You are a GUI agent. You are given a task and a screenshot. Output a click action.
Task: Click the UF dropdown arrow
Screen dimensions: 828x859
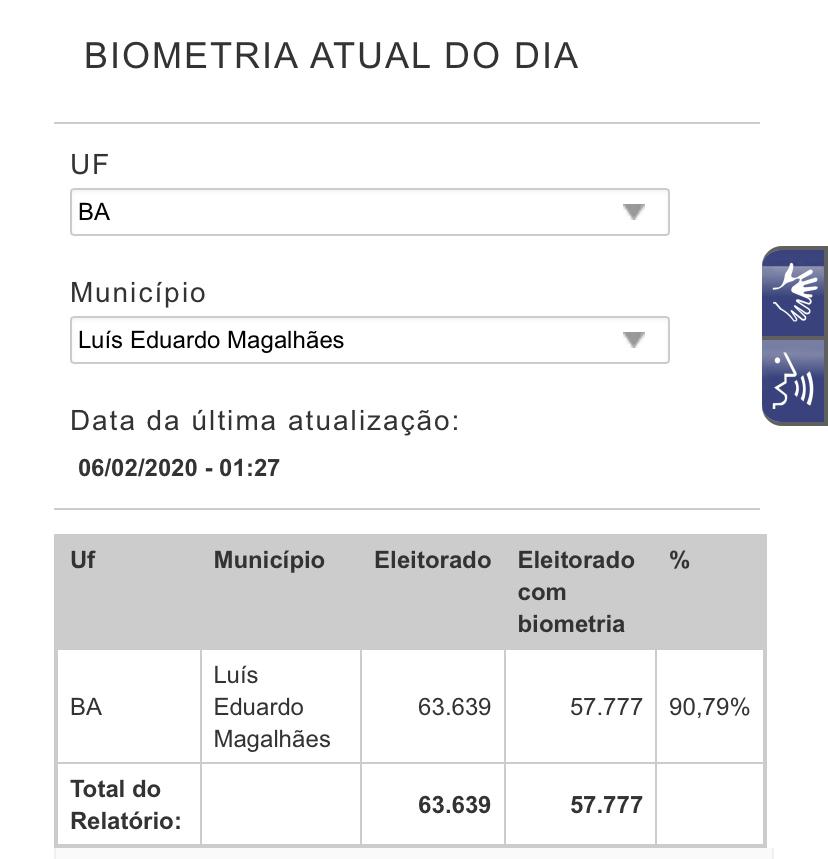(x=633, y=212)
